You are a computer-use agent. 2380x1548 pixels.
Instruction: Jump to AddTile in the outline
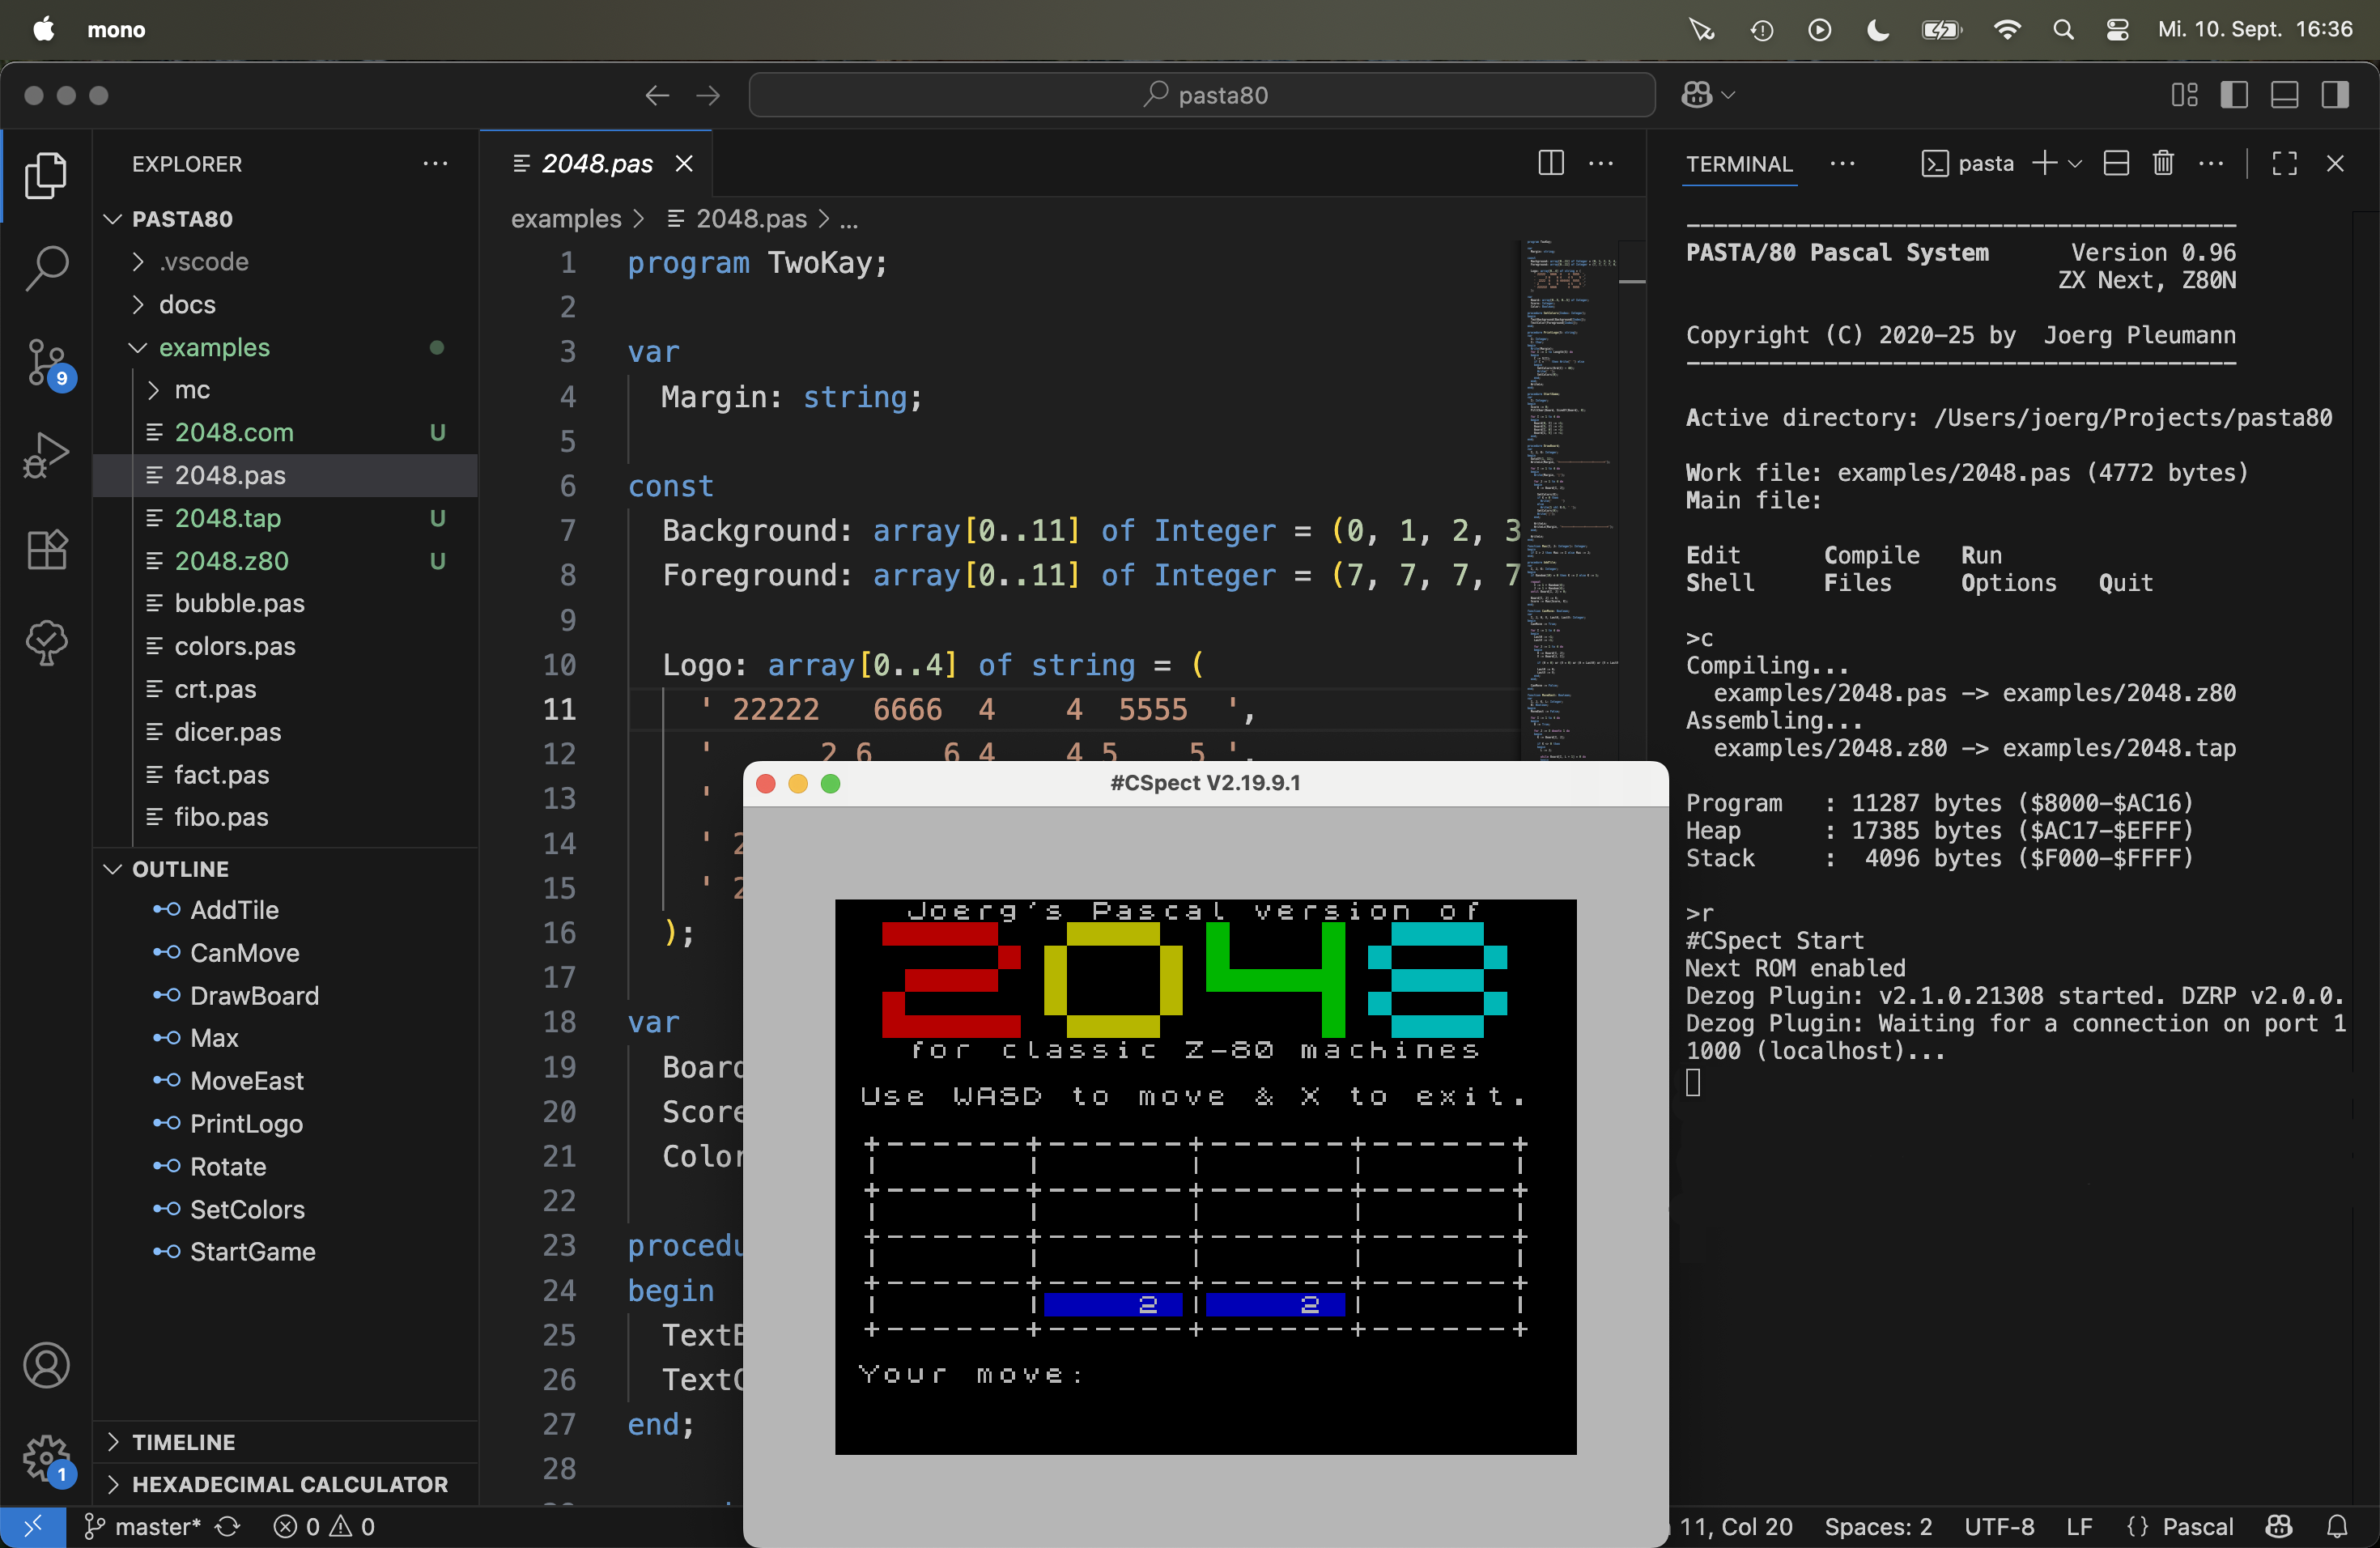coord(285,910)
